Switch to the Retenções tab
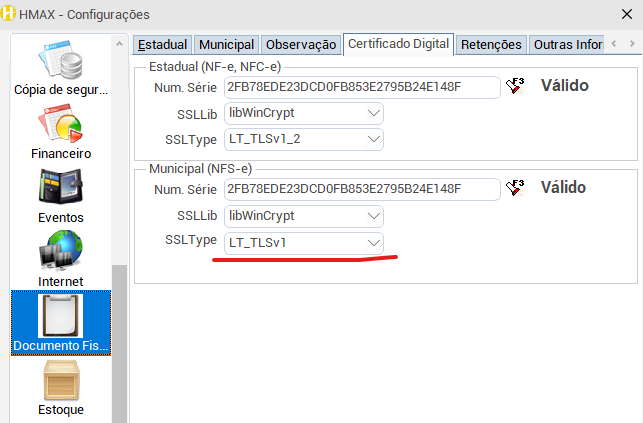643x423 pixels. tap(491, 45)
